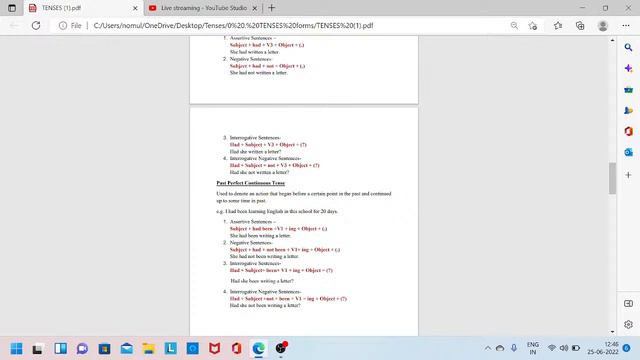Open the Mail app on the taskbar
The image size is (640, 360).
[127, 348]
